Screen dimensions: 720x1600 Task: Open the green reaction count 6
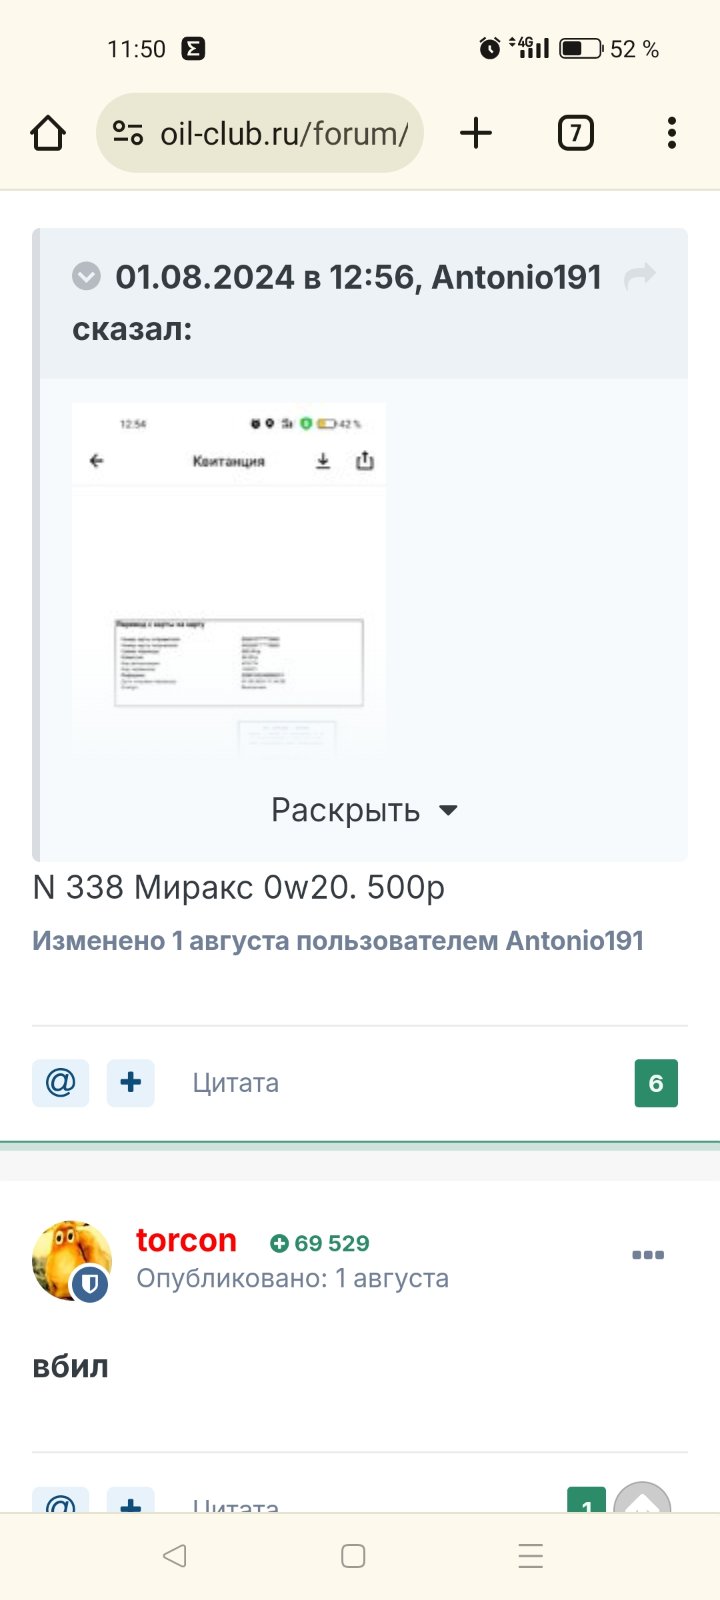[x=656, y=1083]
